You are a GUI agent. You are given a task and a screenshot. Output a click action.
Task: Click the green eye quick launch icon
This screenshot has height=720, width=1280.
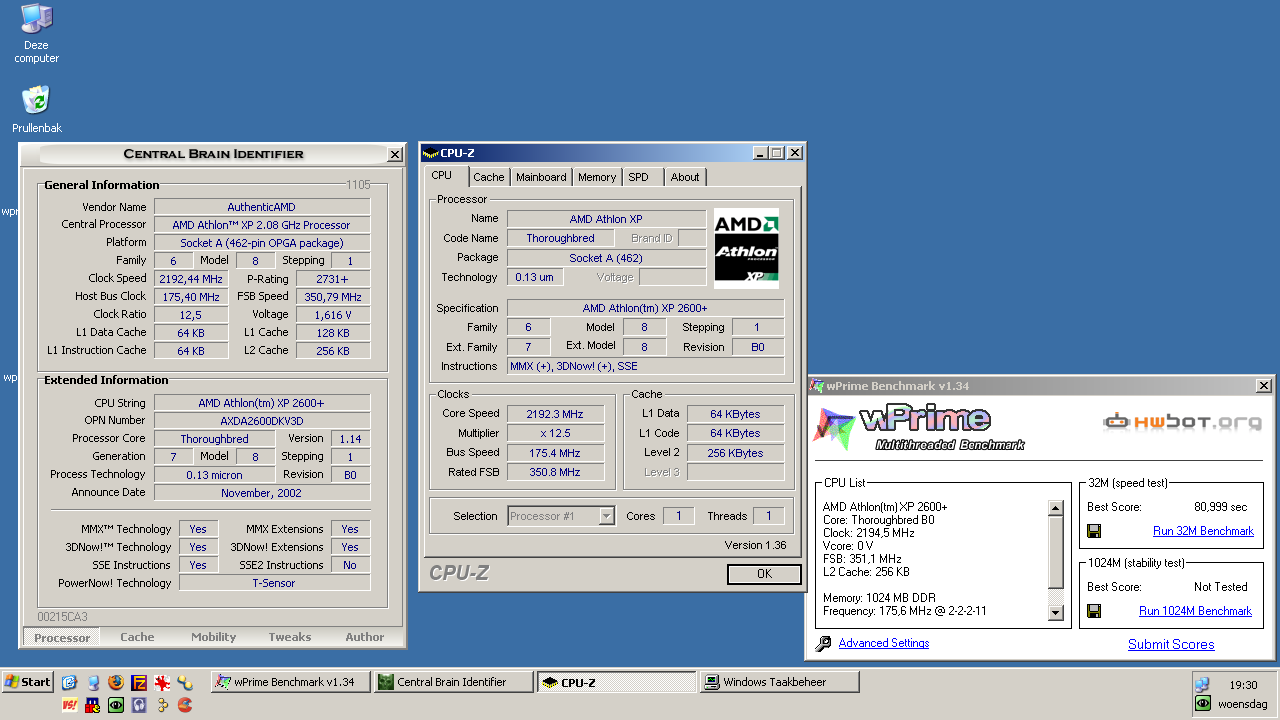116,705
